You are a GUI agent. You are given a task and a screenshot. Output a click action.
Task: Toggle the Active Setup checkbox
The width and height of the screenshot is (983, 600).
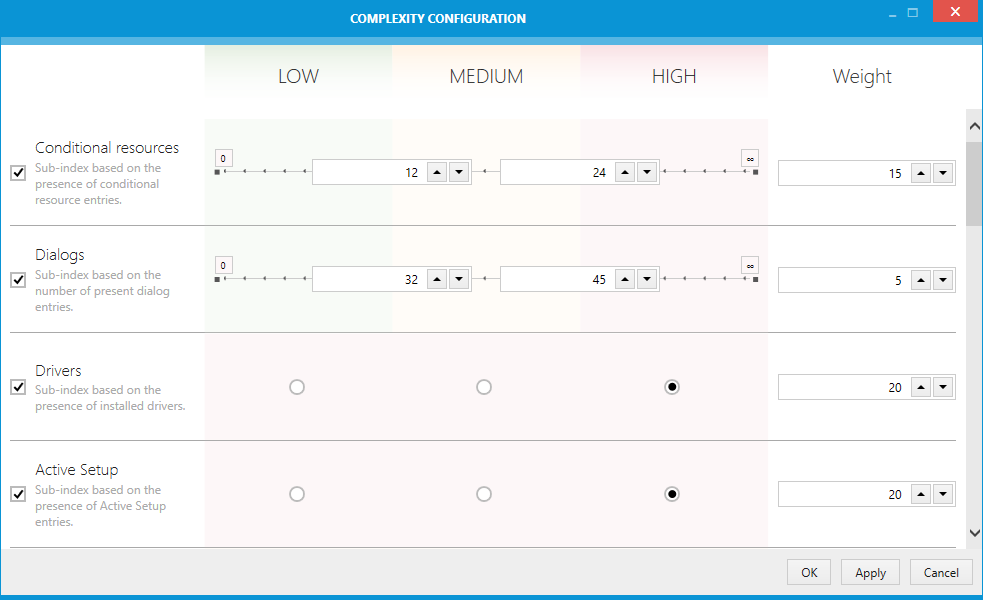[x=17, y=493]
